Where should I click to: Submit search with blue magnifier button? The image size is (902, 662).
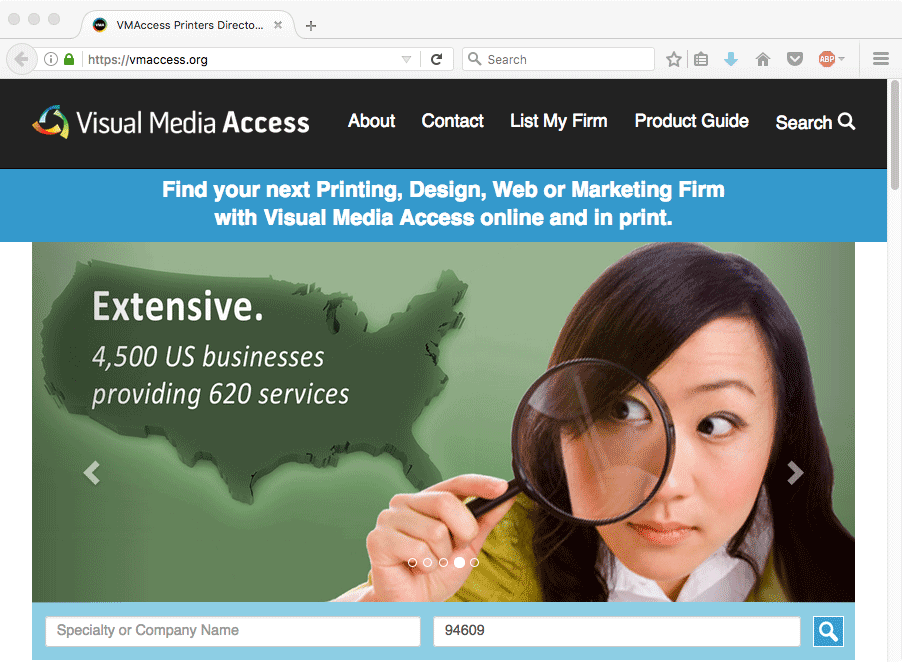[828, 631]
